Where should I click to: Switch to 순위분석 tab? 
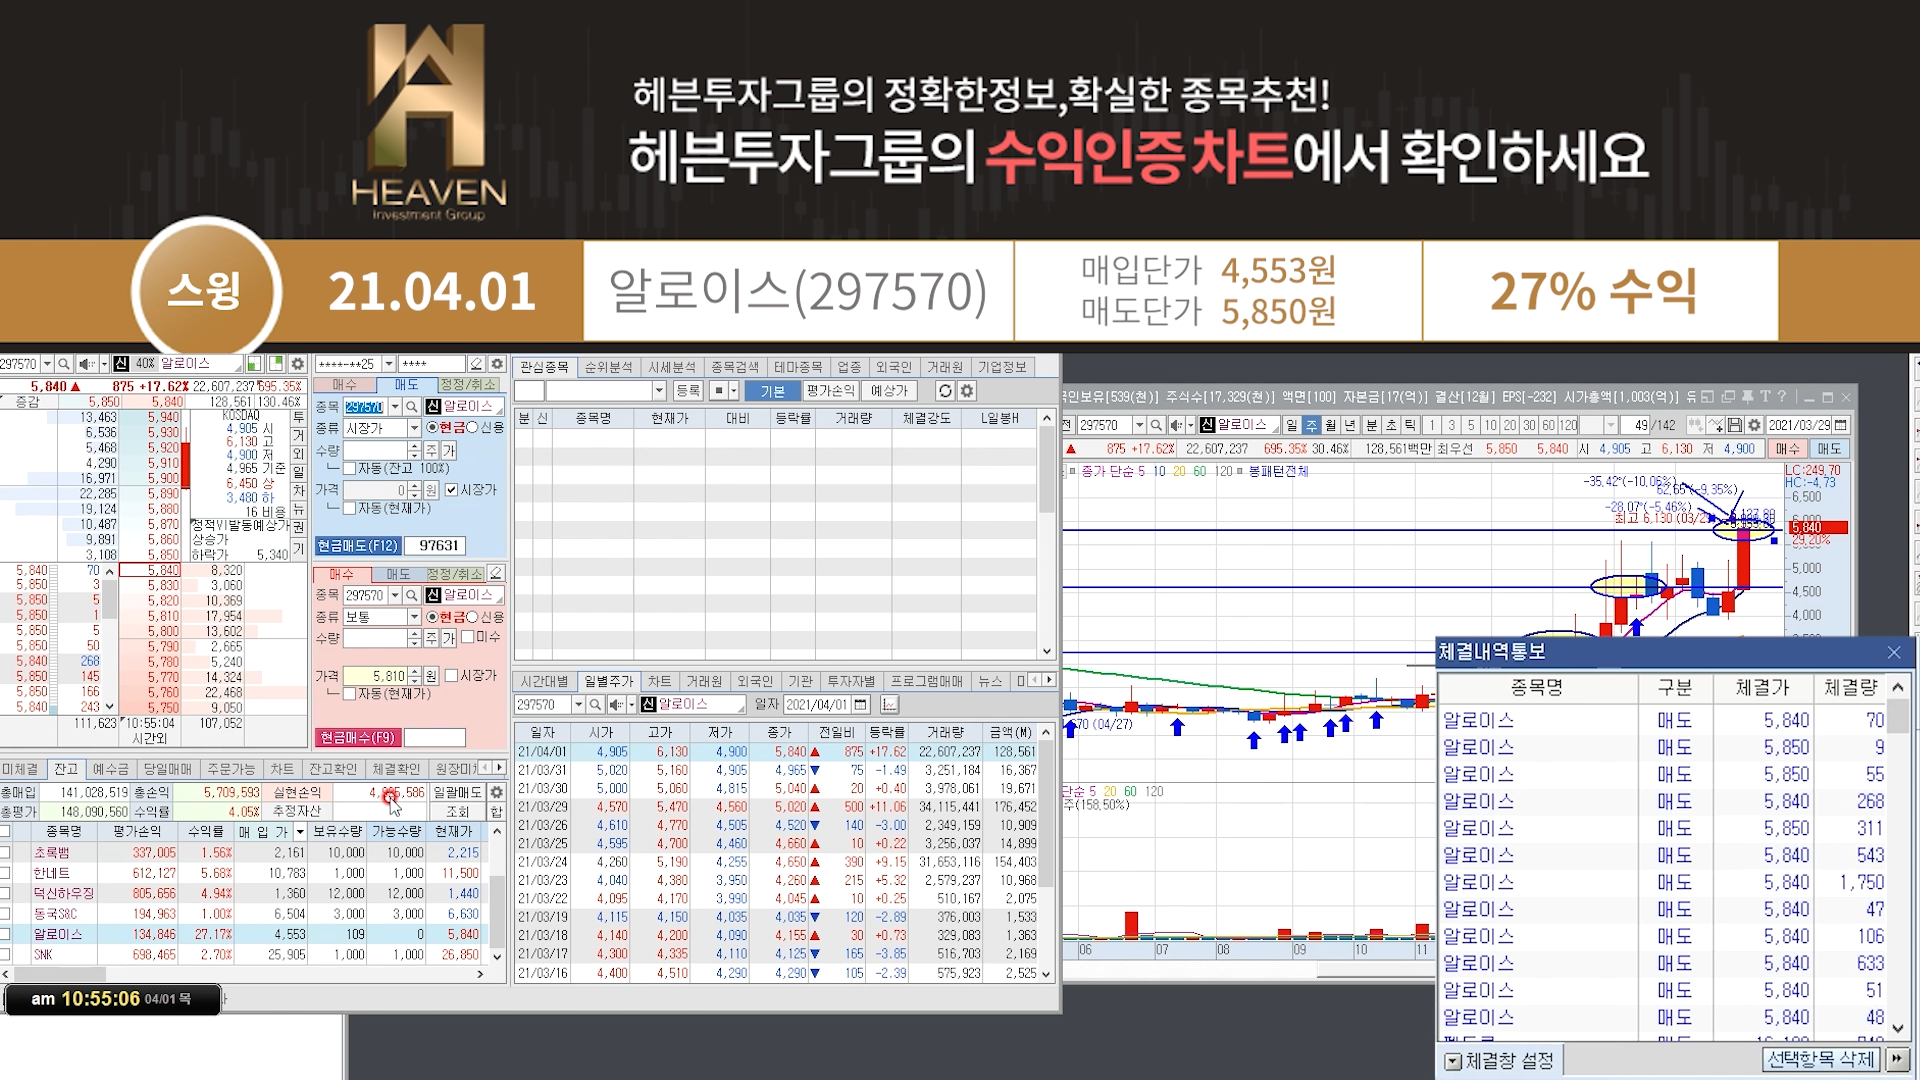tap(608, 367)
